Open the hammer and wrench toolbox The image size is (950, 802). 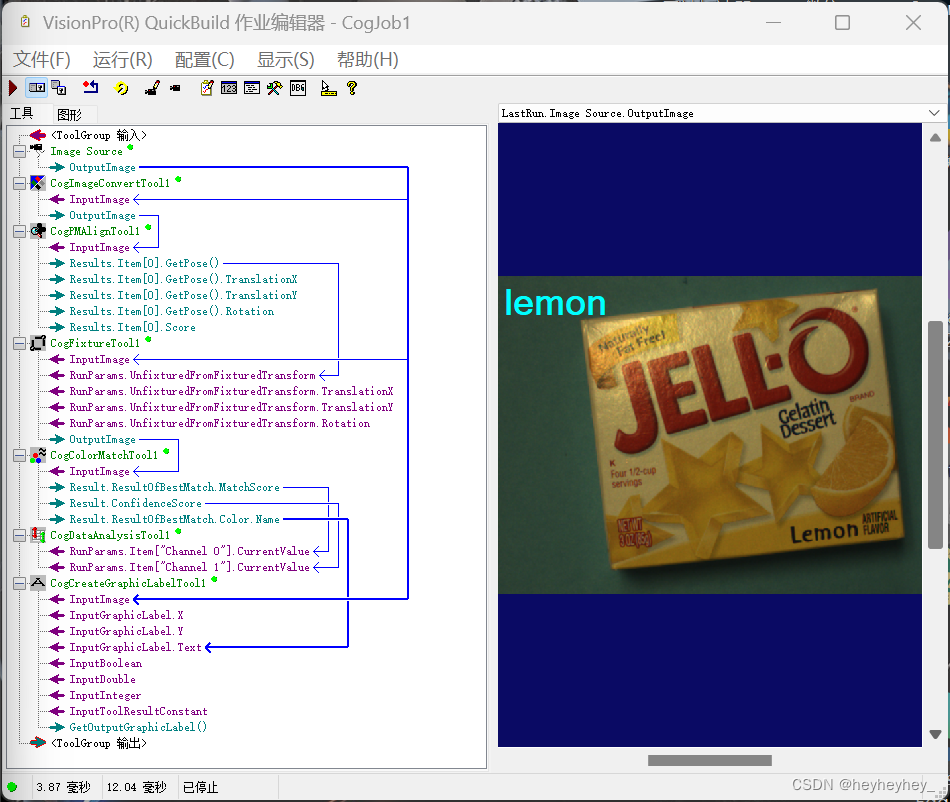(x=274, y=88)
